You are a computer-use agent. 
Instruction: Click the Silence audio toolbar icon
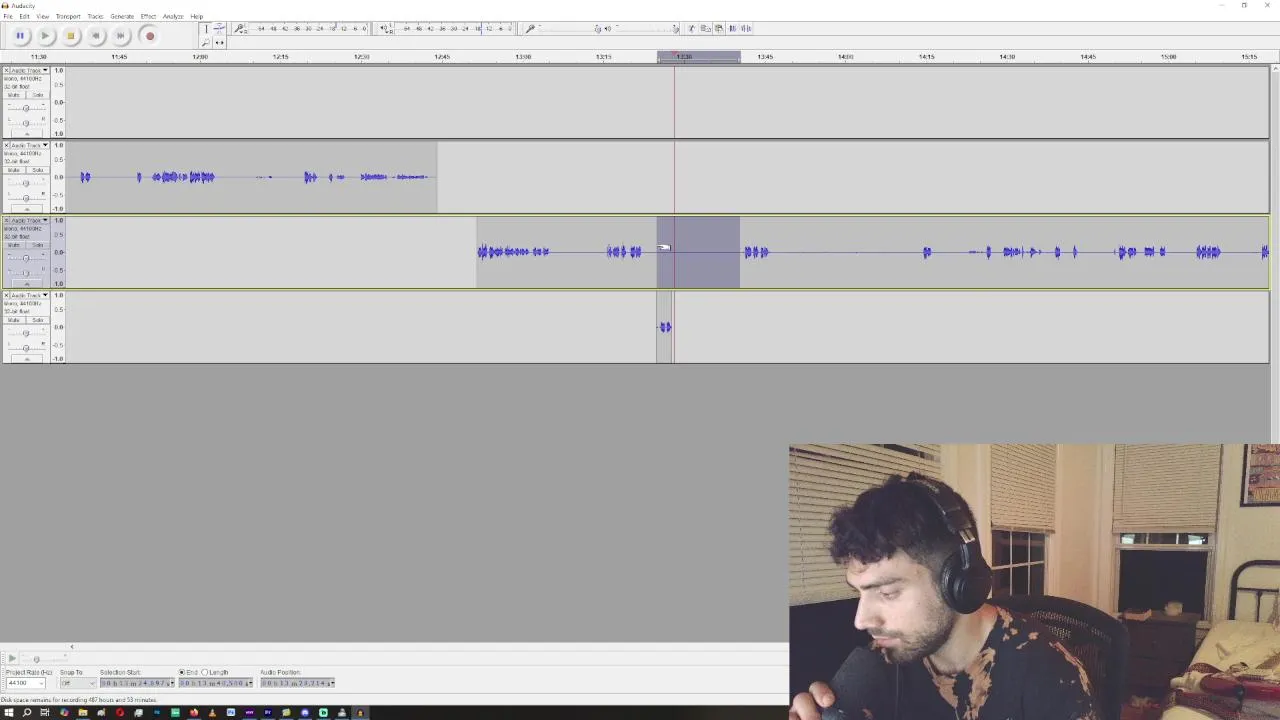(746, 29)
